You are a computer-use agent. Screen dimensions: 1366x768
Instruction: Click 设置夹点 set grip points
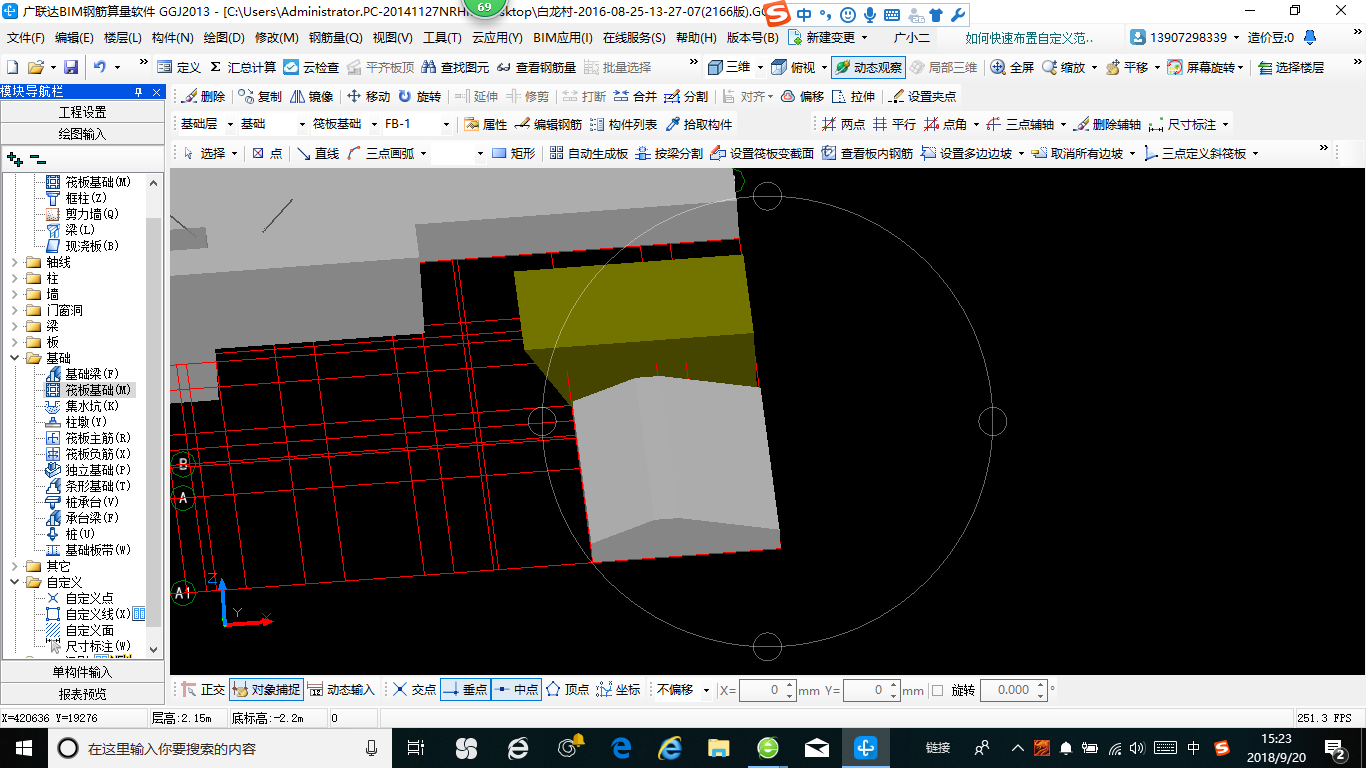click(x=922, y=96)
